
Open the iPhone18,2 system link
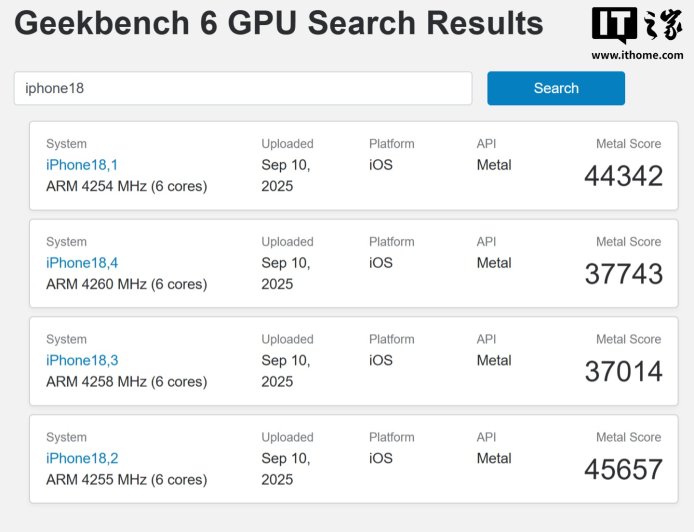(x=82, y=458)
